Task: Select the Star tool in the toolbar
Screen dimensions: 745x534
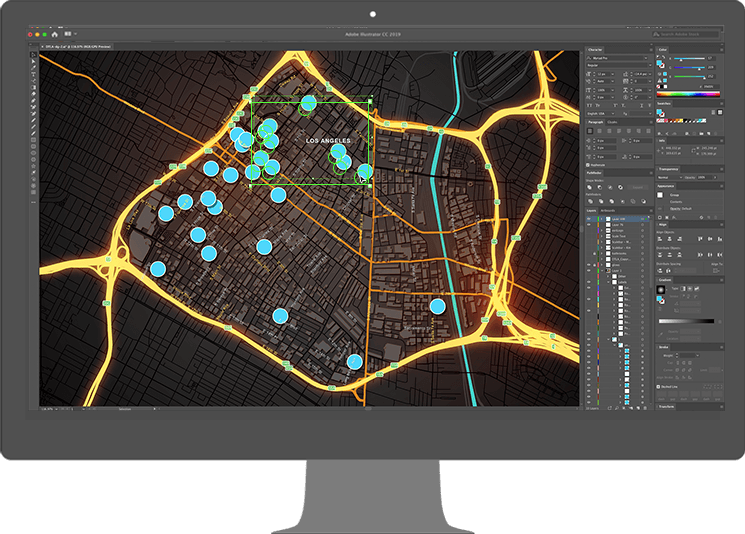Action: 33,166
